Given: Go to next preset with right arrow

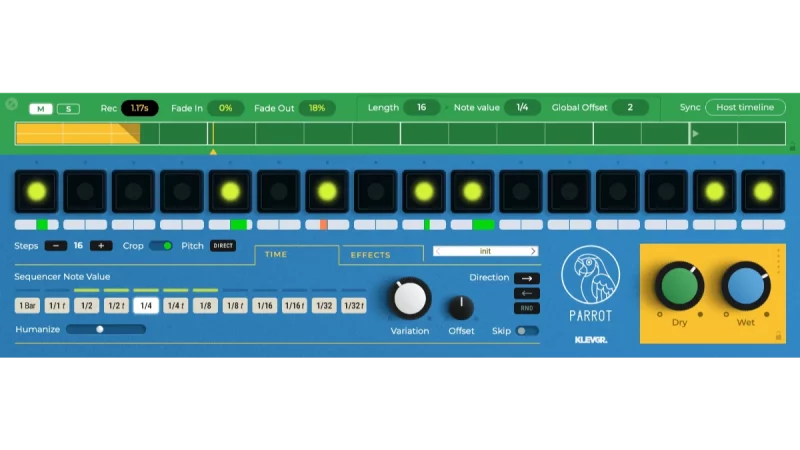Looking at the screenshot, I should 533,251.
